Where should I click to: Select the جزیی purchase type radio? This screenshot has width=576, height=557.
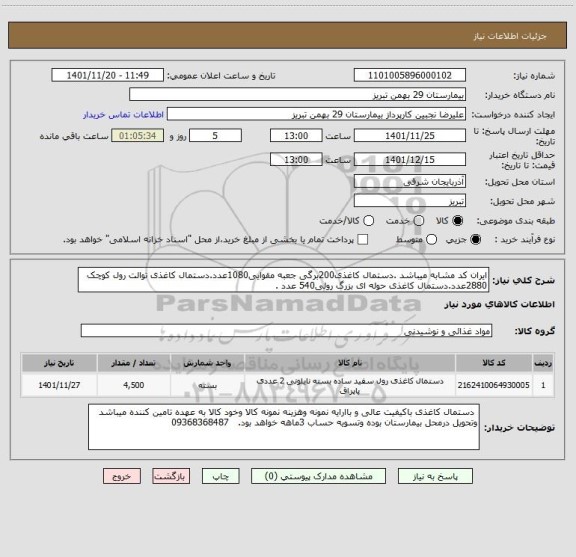tap(475, 240)
